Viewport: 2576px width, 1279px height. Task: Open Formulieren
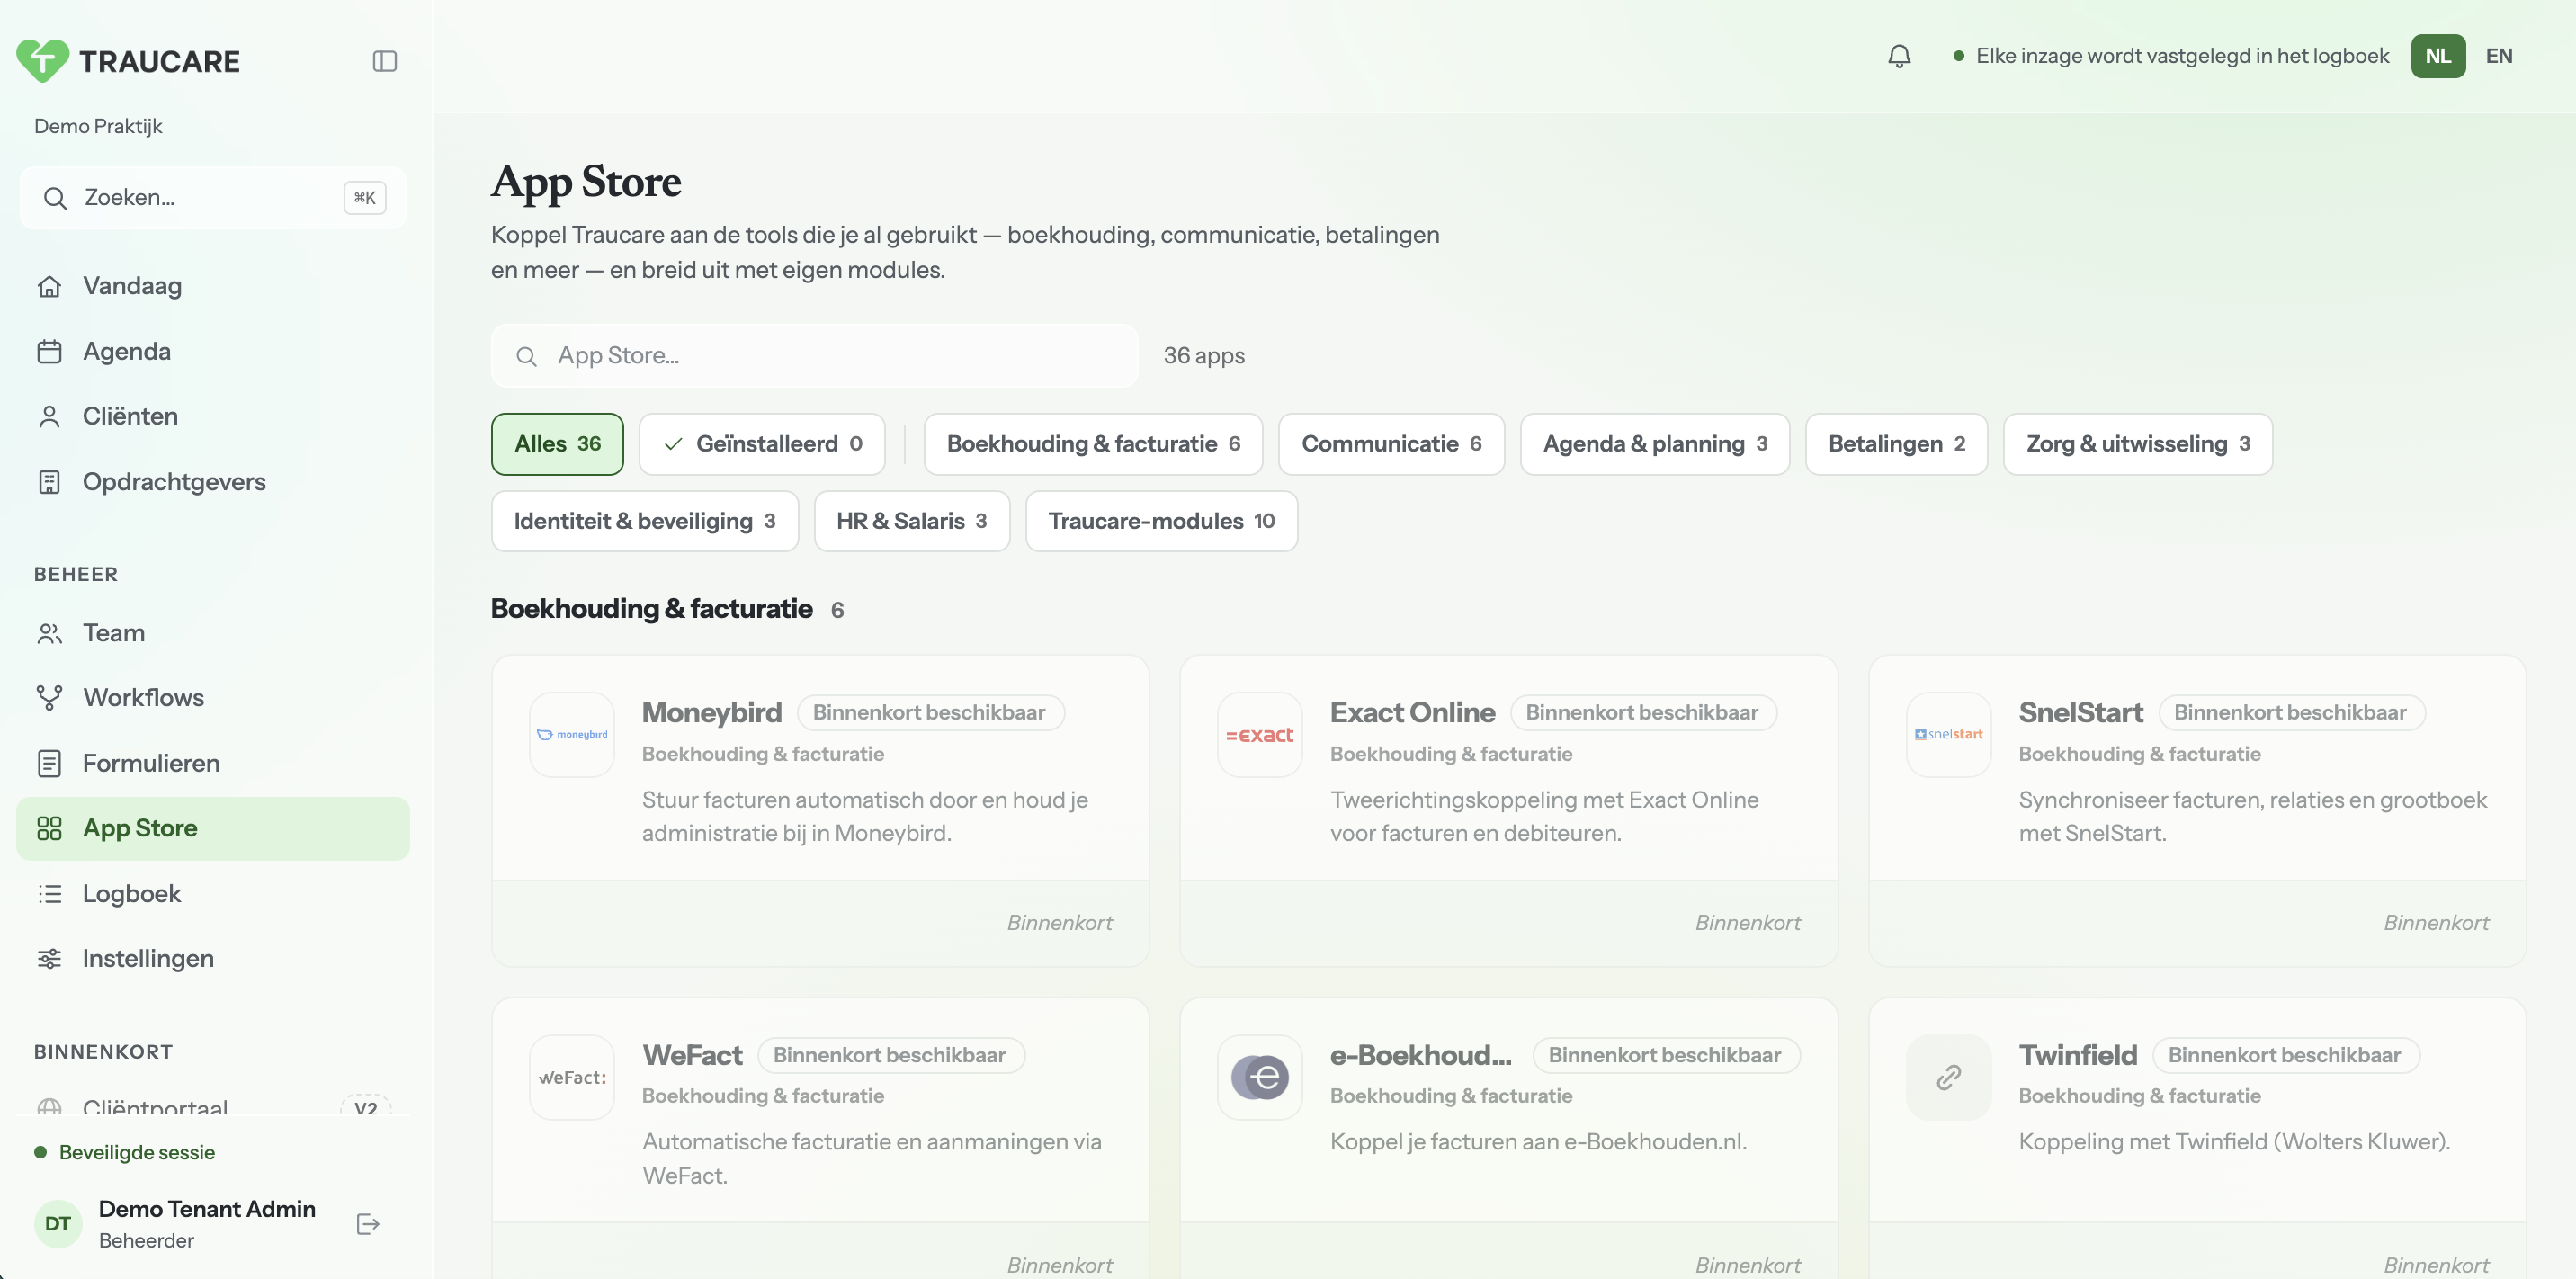[x=213, y=763]
